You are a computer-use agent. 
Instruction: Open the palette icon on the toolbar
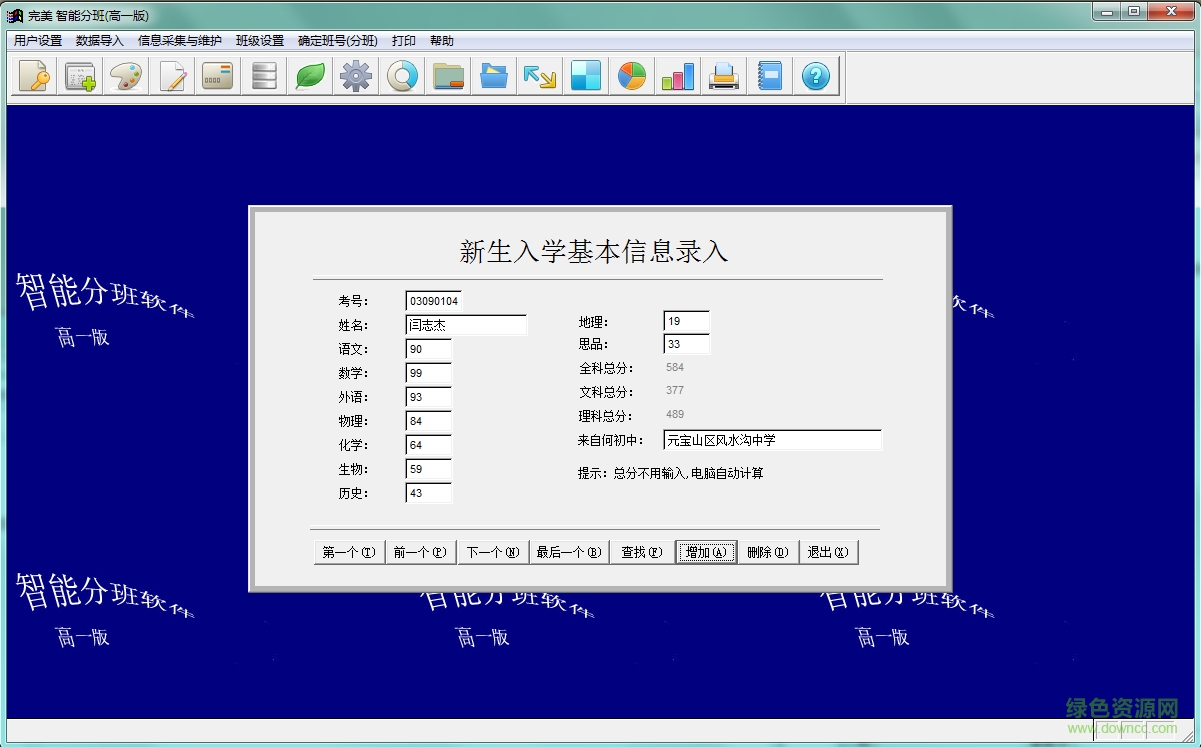click(x=126, y=75)
